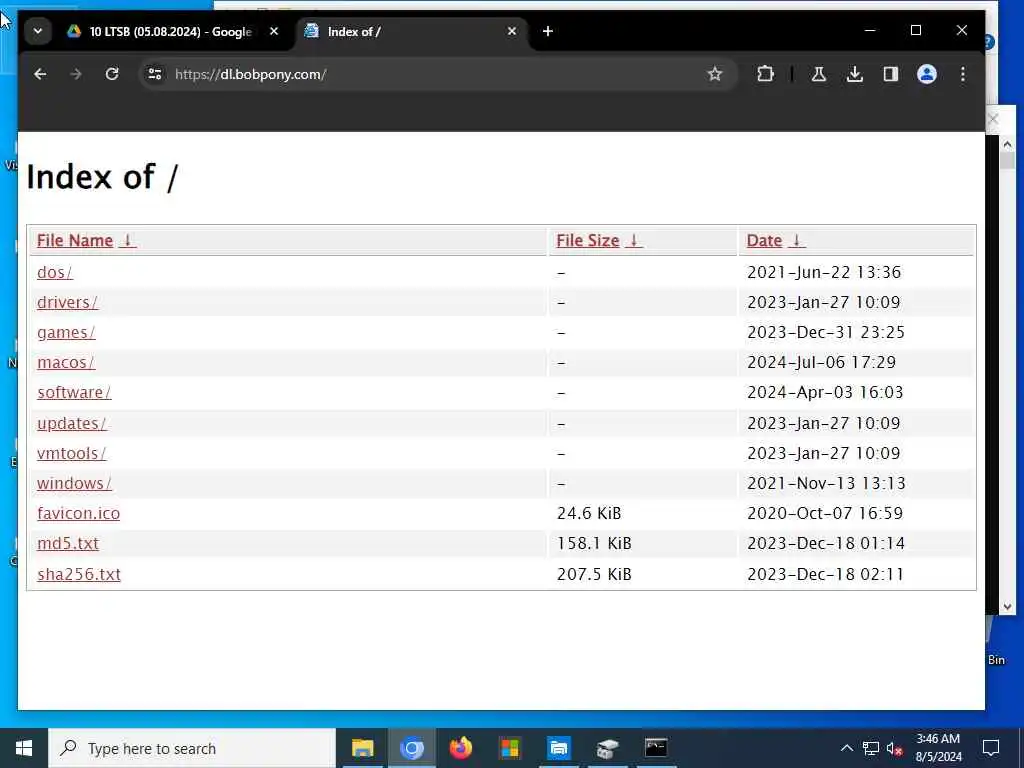Show browser downloads

click(854, 74)
